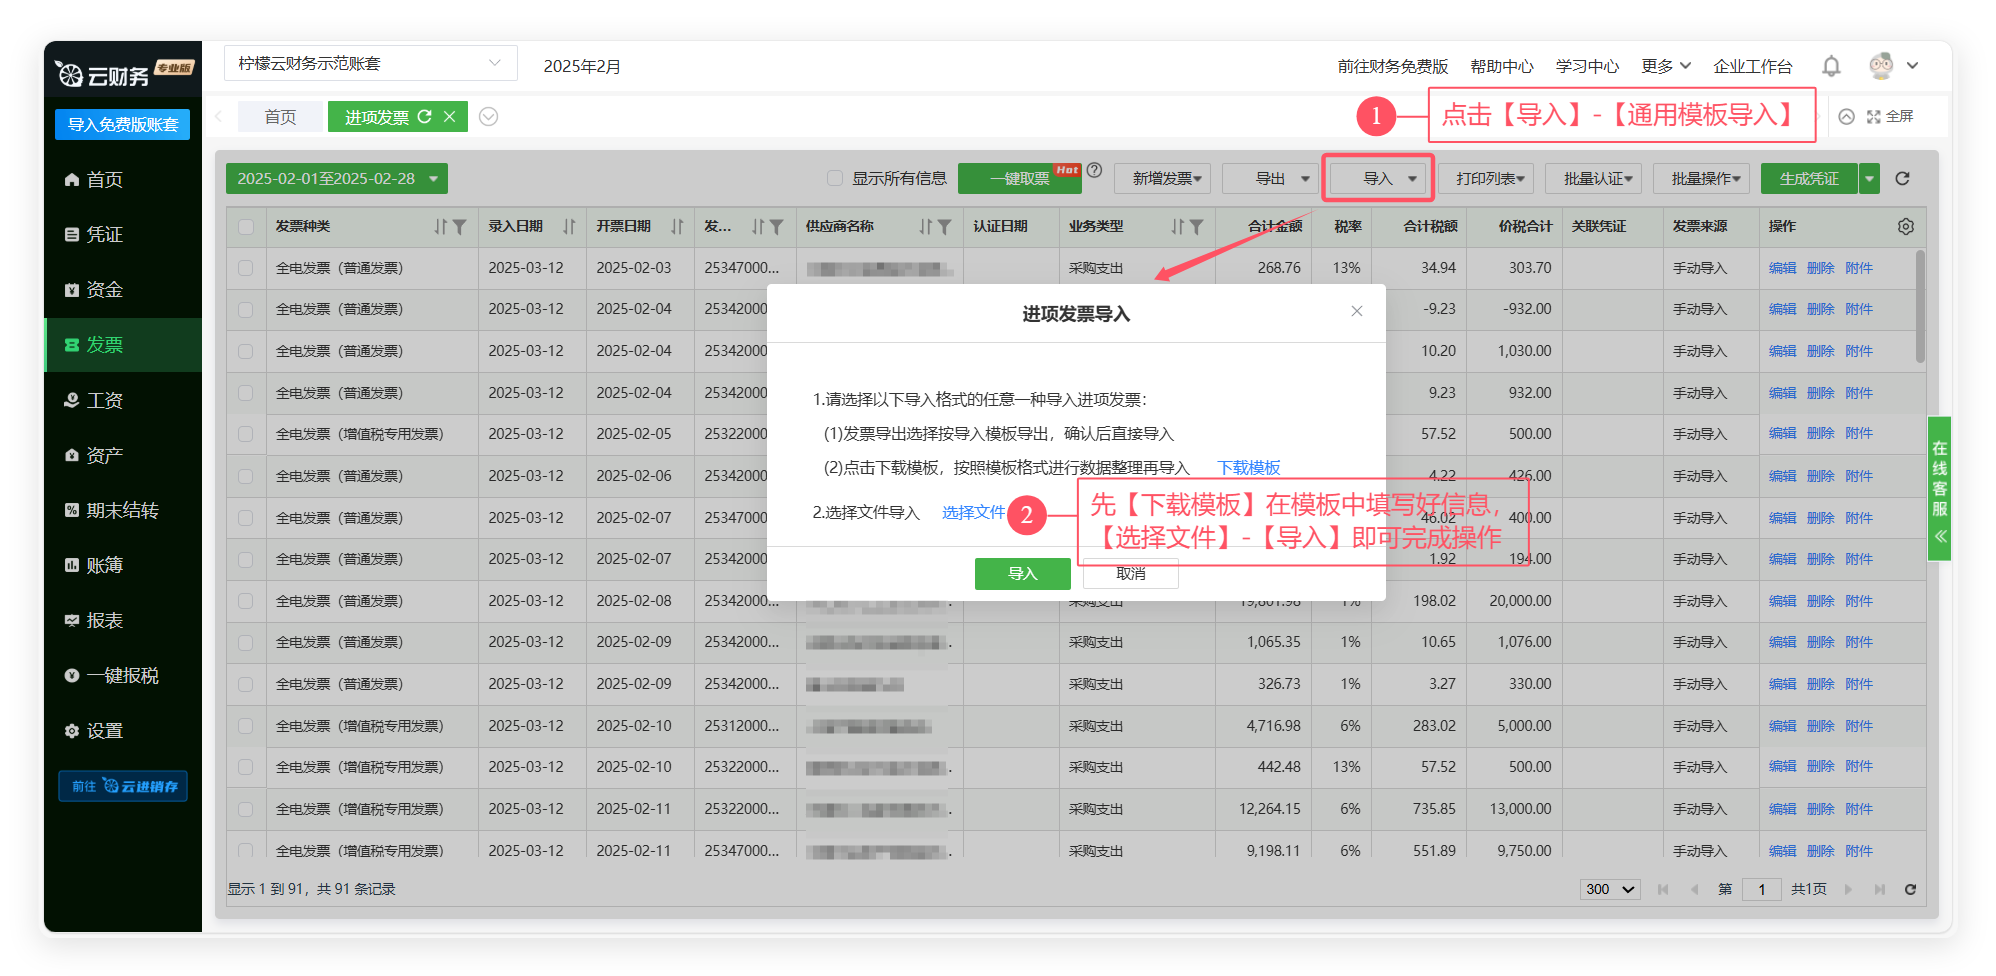
Task: Toggle the select-all checkbox in table header
Action: point(246,227)
